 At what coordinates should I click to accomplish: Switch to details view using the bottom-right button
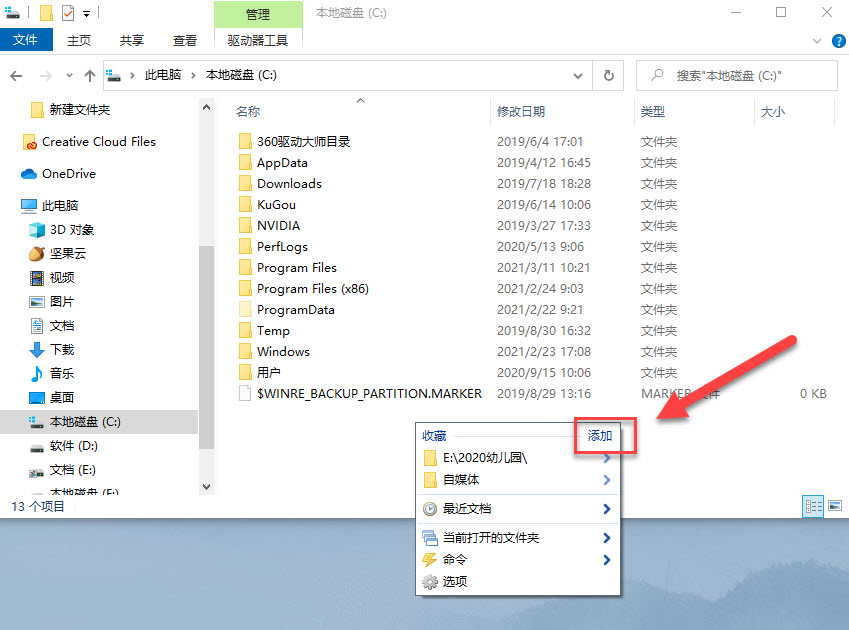(x=813, y=506)
